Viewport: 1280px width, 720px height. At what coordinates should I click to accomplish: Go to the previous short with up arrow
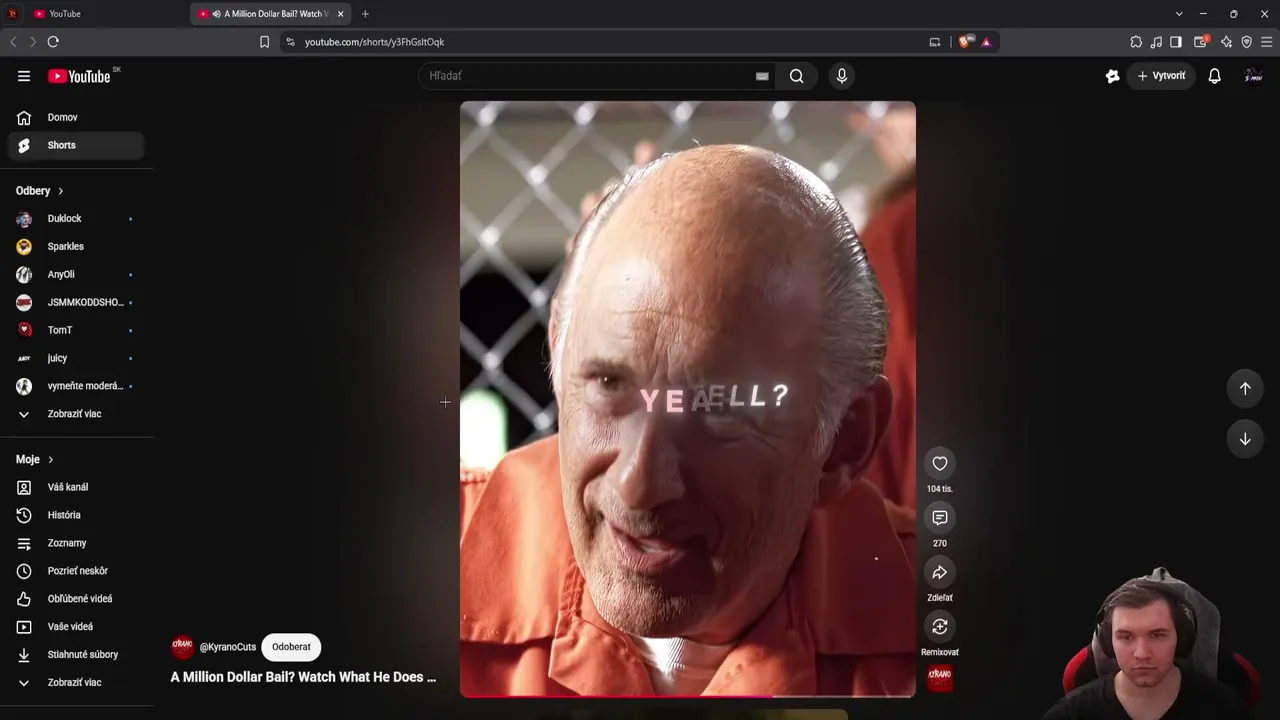(x=1245, y=388)
